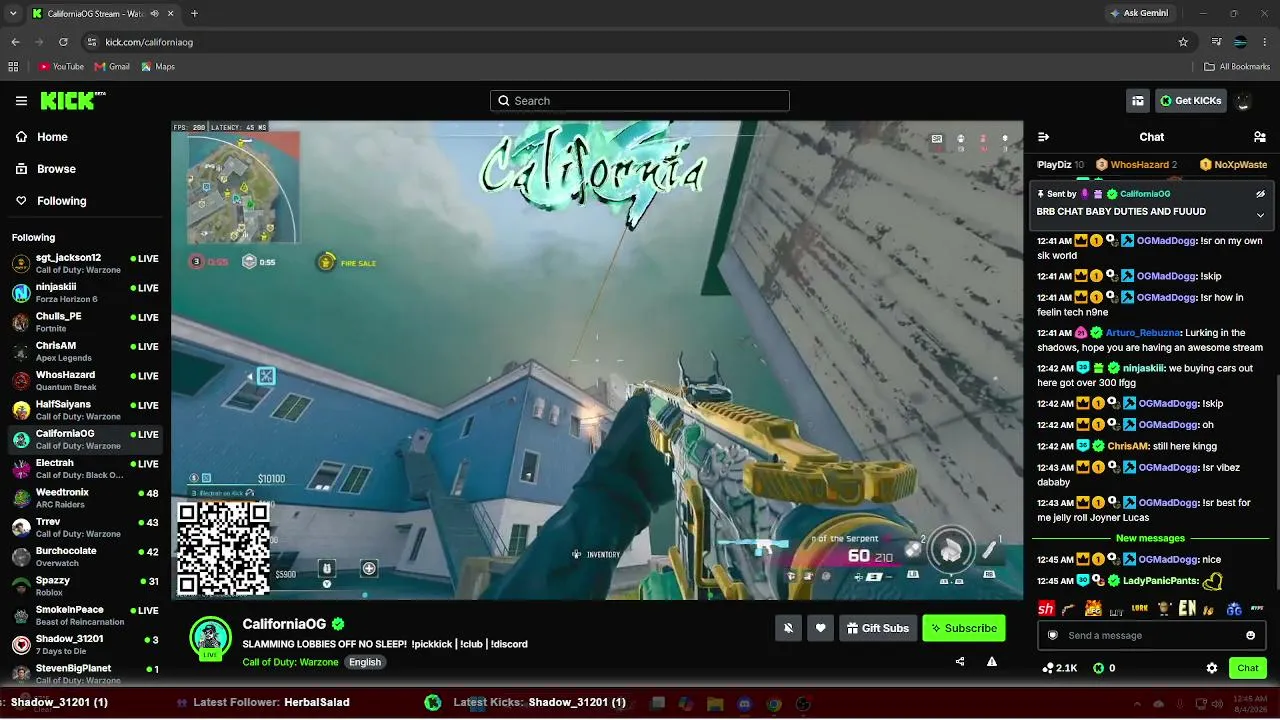The width and height of the screenshot is (1280, 720).
Task: Open All Bookmarks folder
Action: click(x=1237, y=67)
